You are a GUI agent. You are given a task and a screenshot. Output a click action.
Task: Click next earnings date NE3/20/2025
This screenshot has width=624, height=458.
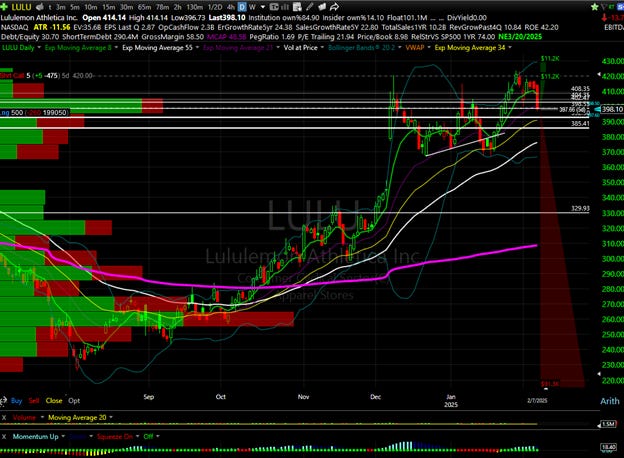[520, 37]
